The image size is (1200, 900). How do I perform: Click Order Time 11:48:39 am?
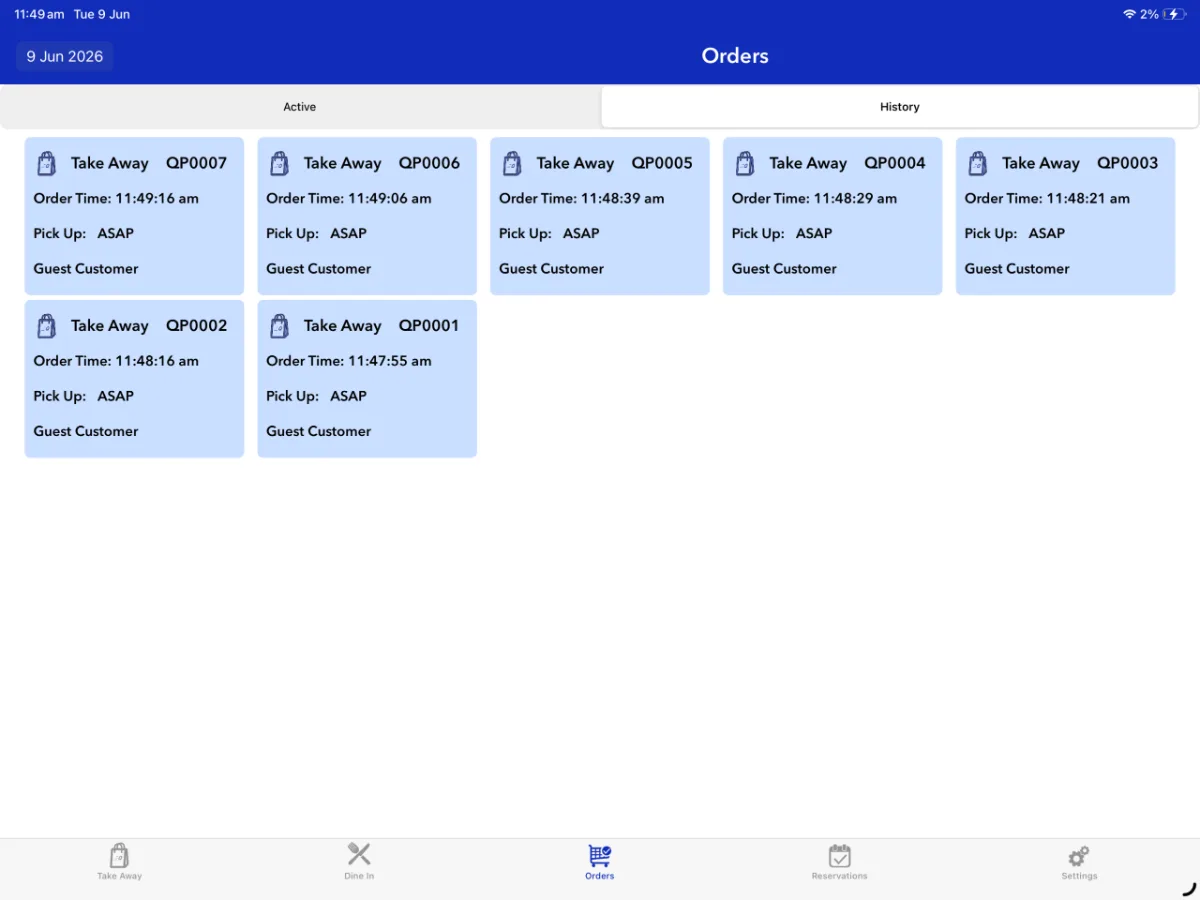click(x=582, y=198)
